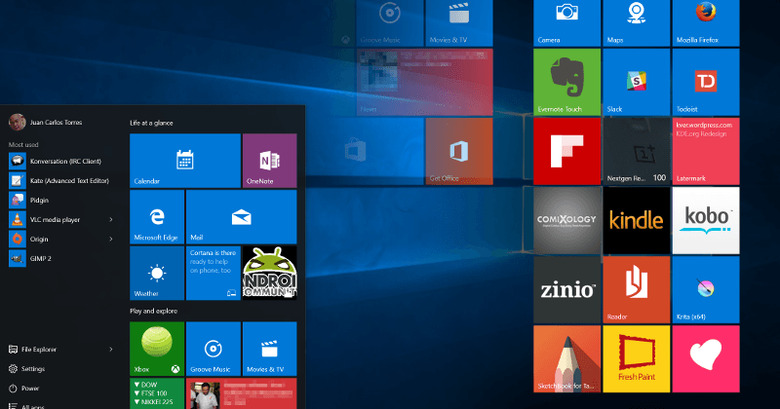This screenshot has width=780, height=409.
Task: Click the Play and explore group title
Action: (x=154, y=311)
